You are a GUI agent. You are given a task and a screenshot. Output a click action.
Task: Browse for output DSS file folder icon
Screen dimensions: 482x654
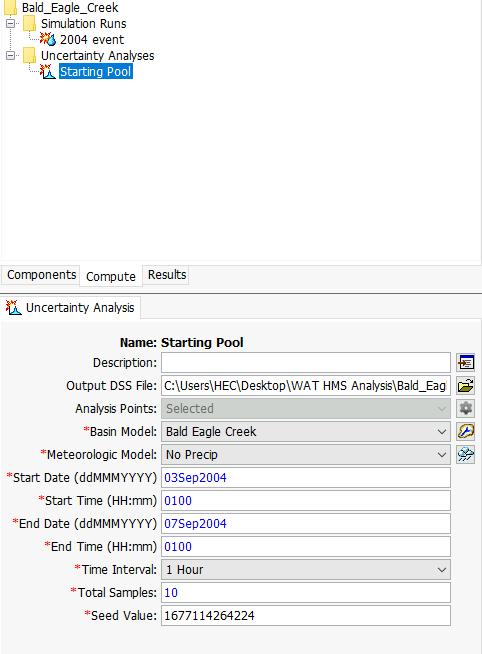click(x=465, y=385)
